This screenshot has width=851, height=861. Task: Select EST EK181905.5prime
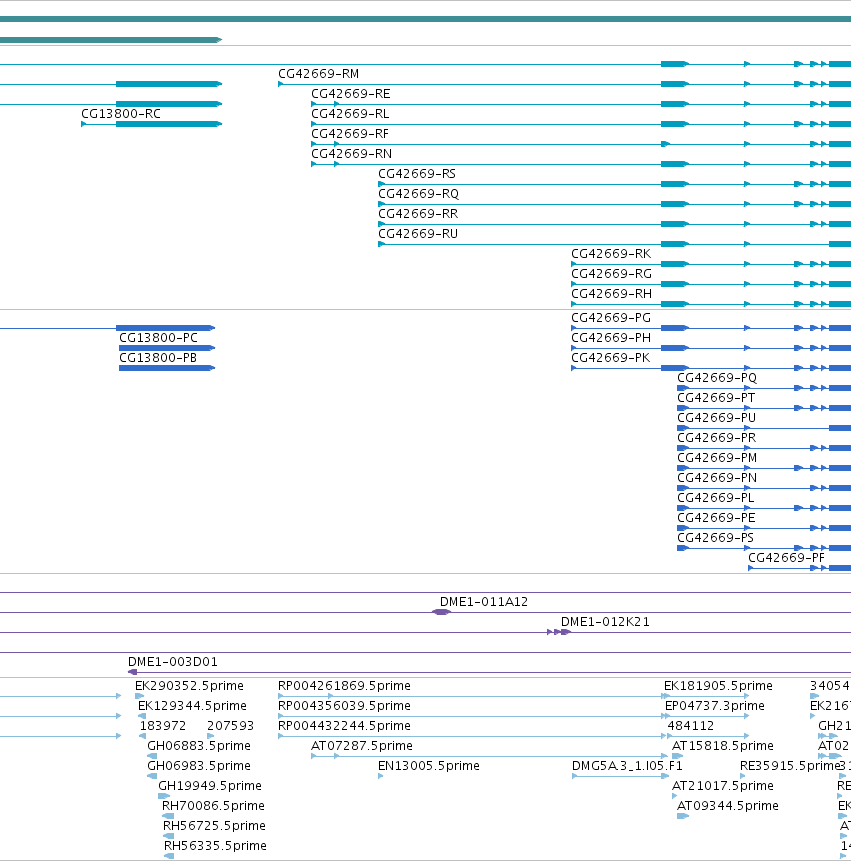pyautogui.click(x=718, y=686)
